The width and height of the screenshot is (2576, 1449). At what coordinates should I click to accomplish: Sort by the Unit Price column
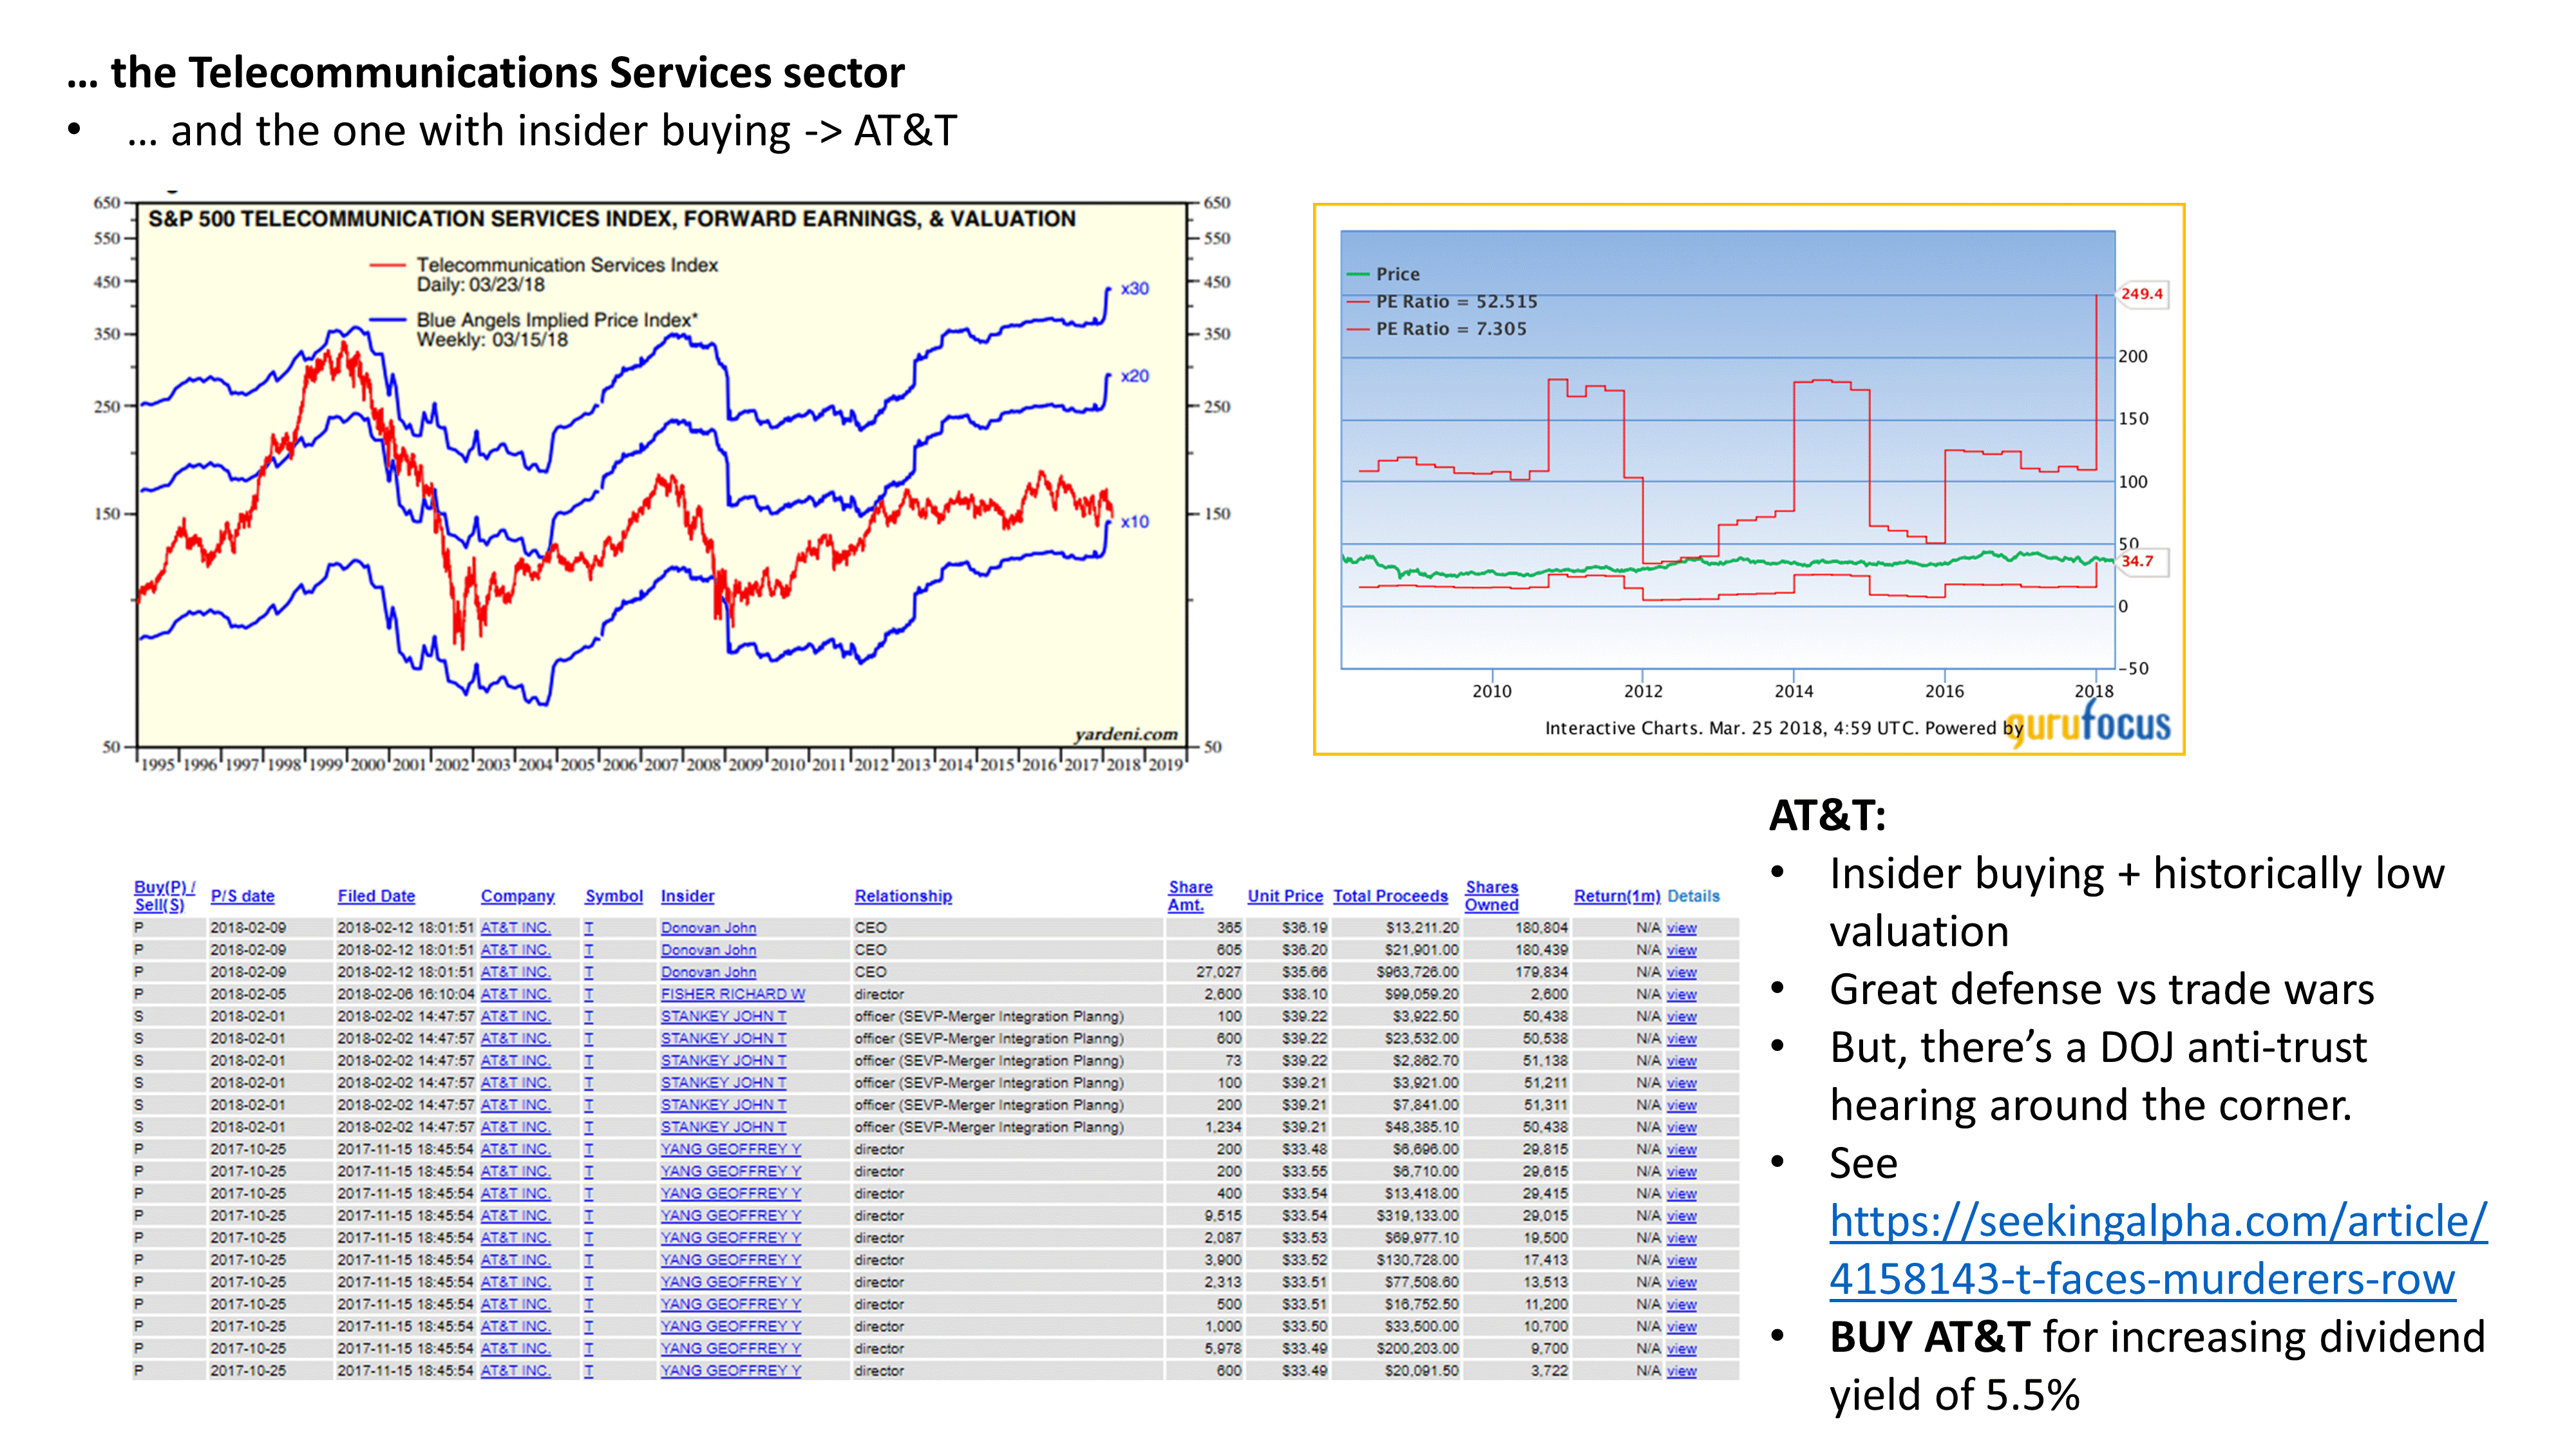1284,896
